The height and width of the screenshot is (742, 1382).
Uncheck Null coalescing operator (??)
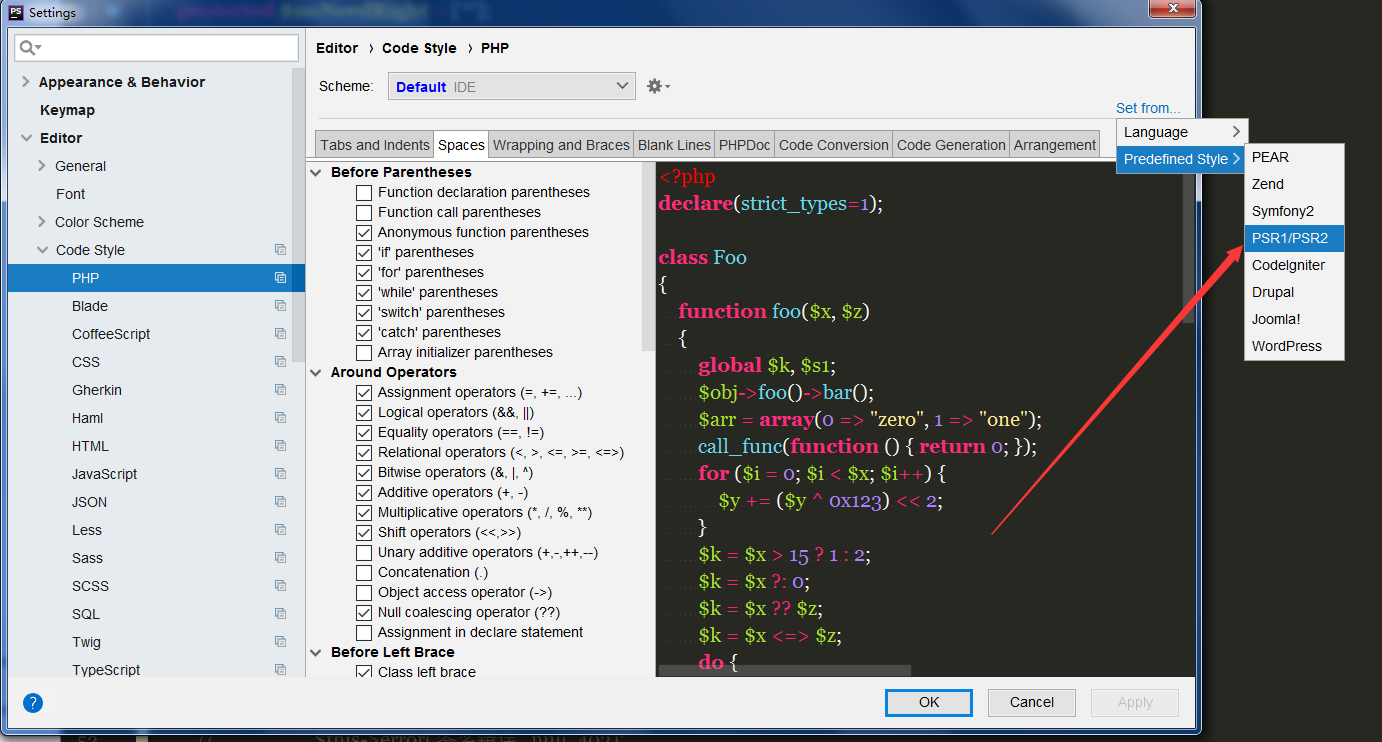click(x=364, y=612)
